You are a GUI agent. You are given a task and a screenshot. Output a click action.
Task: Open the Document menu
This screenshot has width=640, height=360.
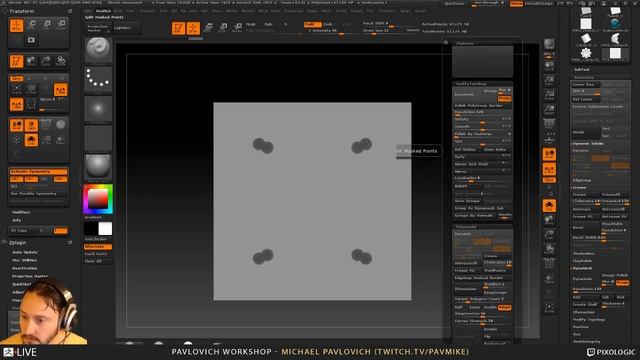147,11
